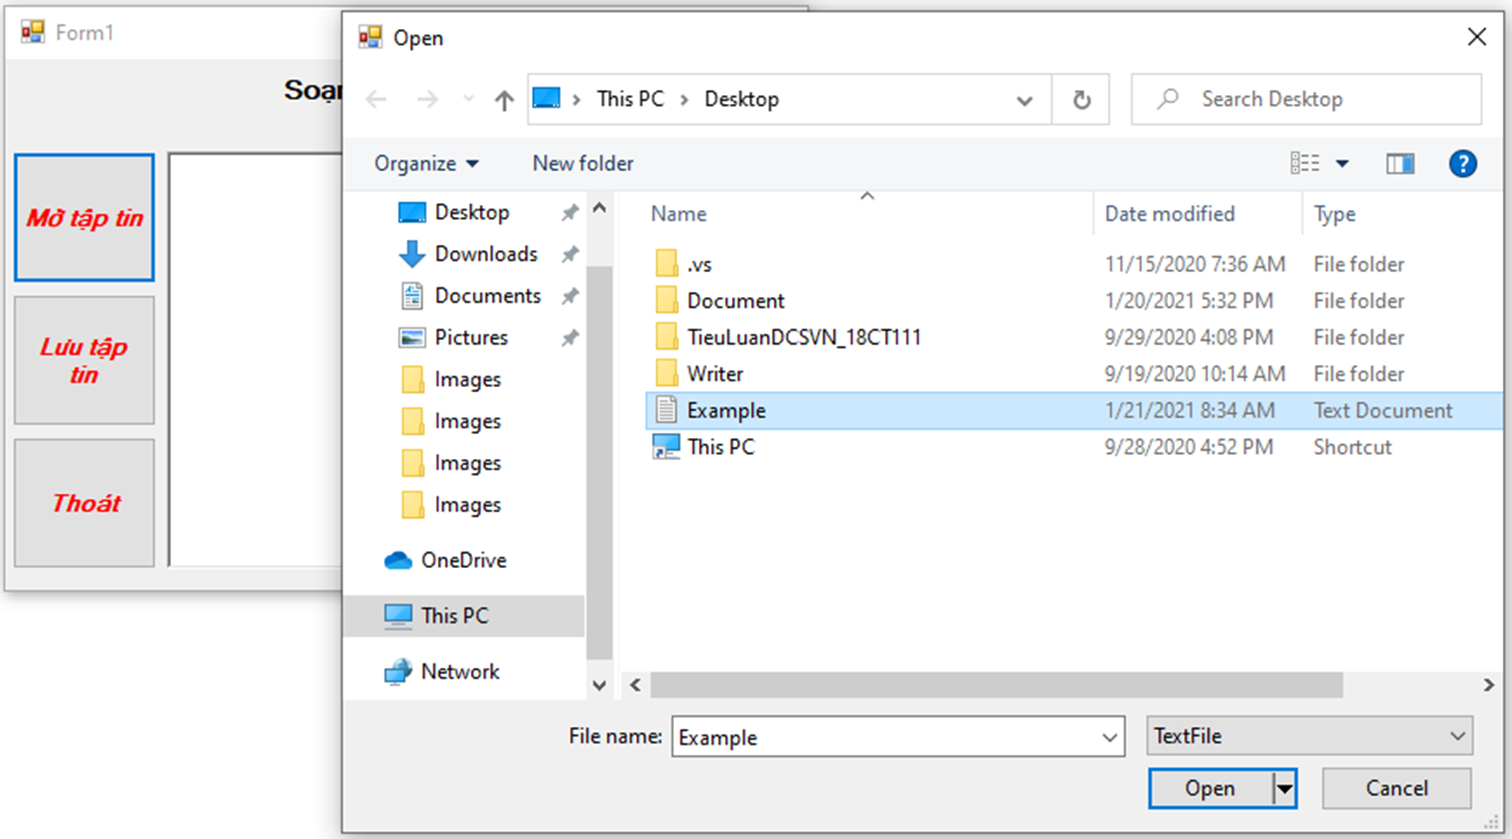
Task: Select OneDrive in the navigation pane
Action: pos(462,560)
